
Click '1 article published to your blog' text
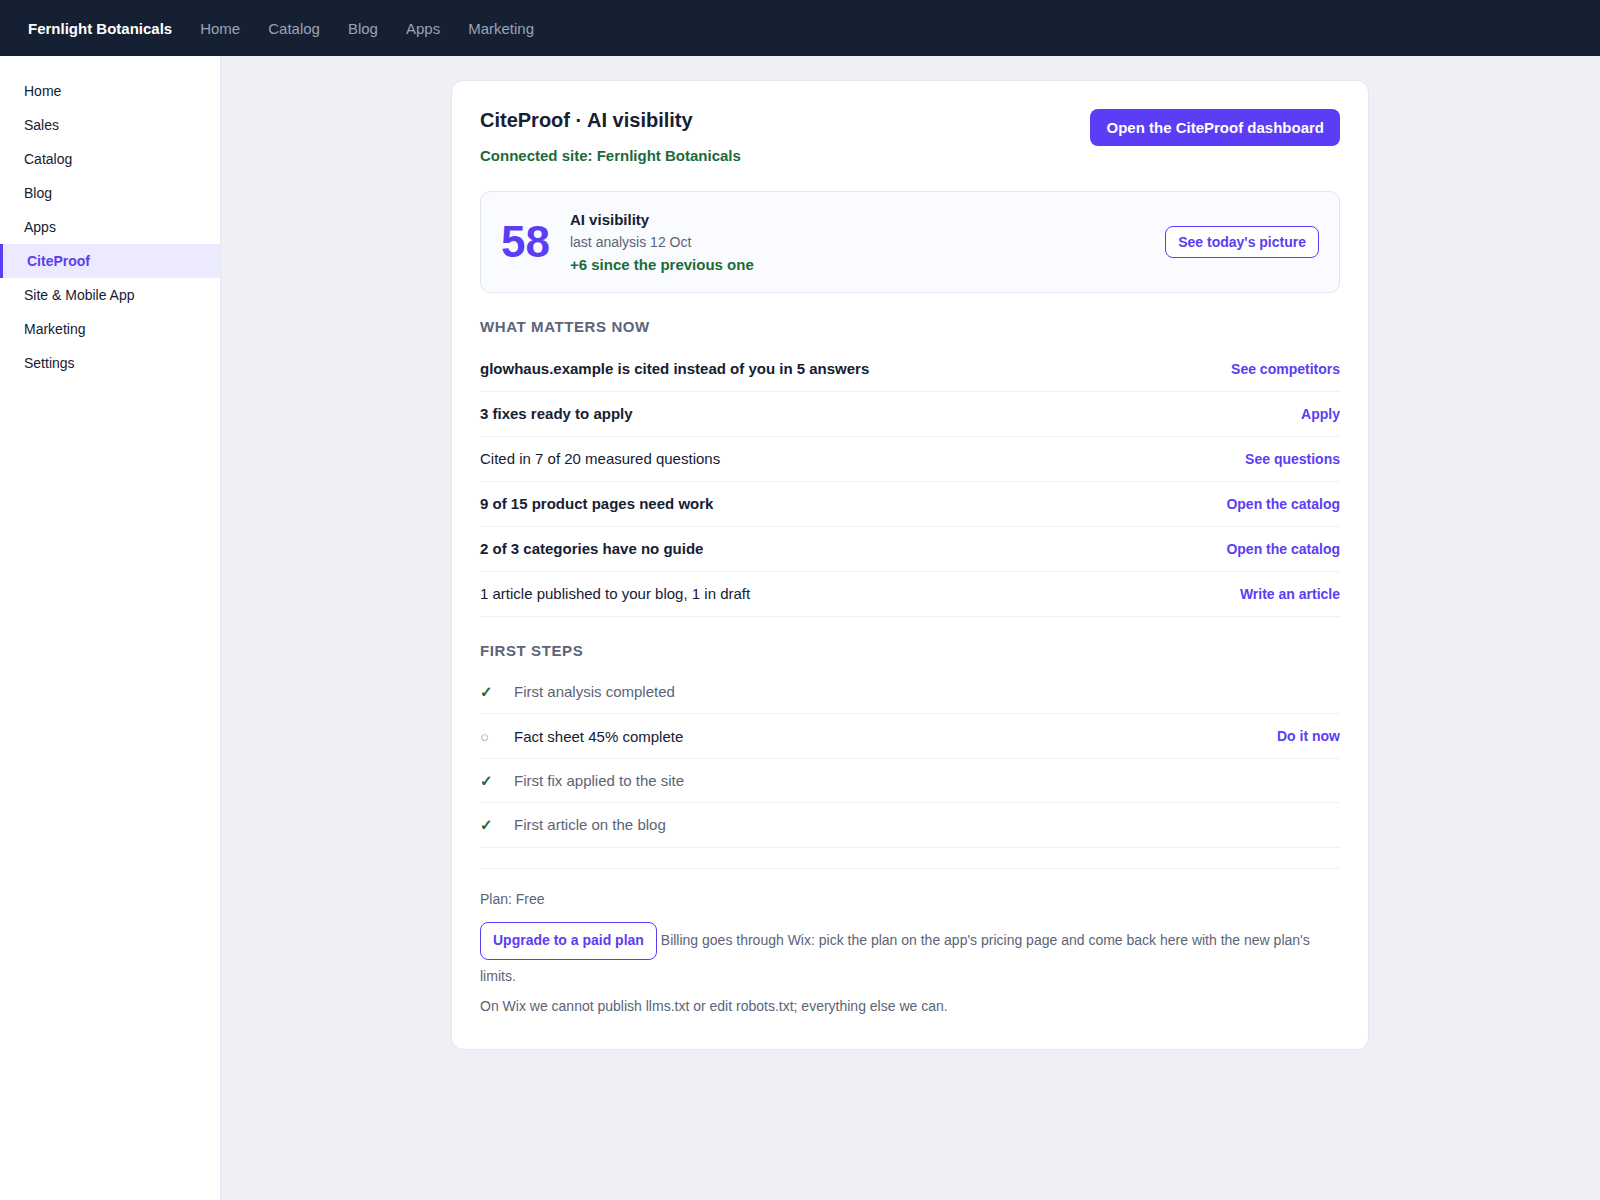point(615,594)
